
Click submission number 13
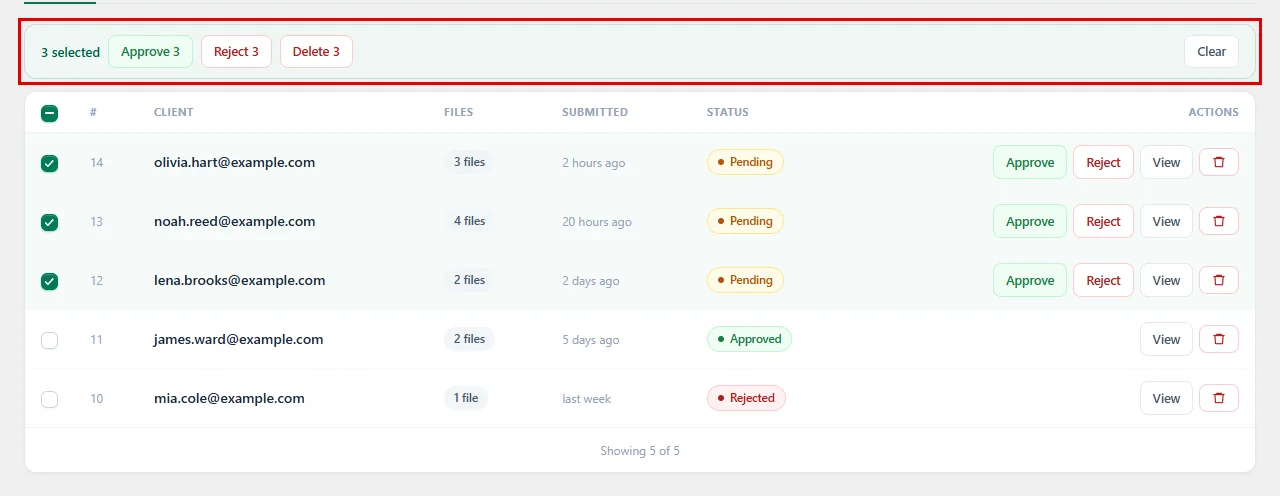[97, 222]
